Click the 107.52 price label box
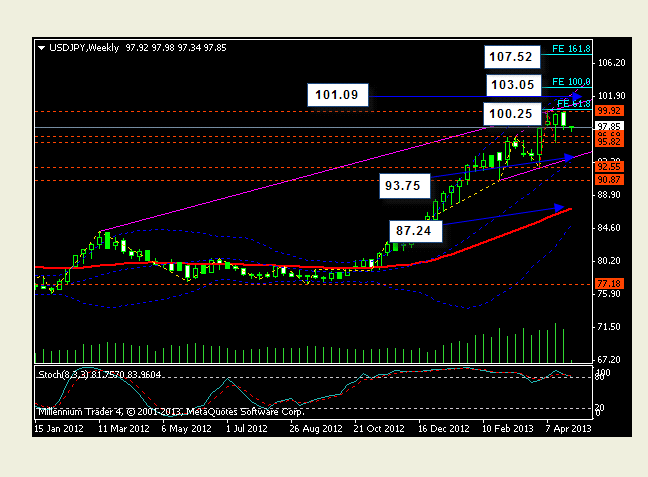Image resolution: width=648 pixels, height=477 pixels. pyautogui.click(x=513, y=56)
